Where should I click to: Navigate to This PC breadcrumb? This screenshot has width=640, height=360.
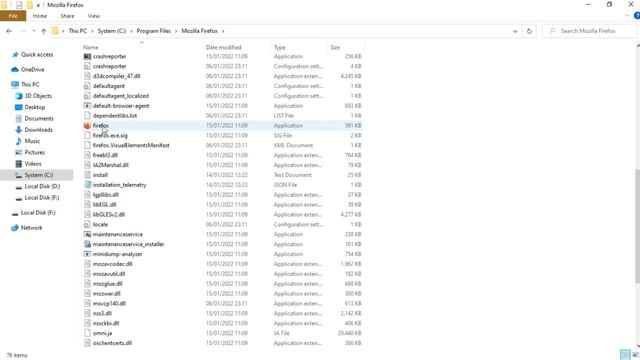78,31
